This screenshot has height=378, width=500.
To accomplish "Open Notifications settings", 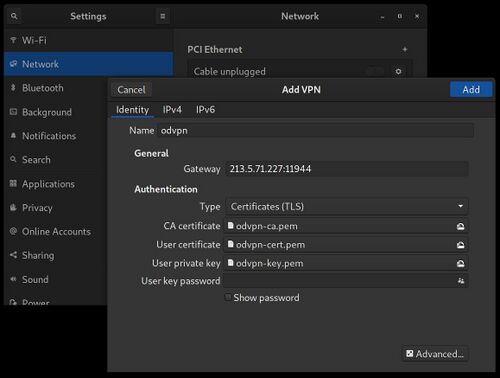I will click(x=56, y=136).
